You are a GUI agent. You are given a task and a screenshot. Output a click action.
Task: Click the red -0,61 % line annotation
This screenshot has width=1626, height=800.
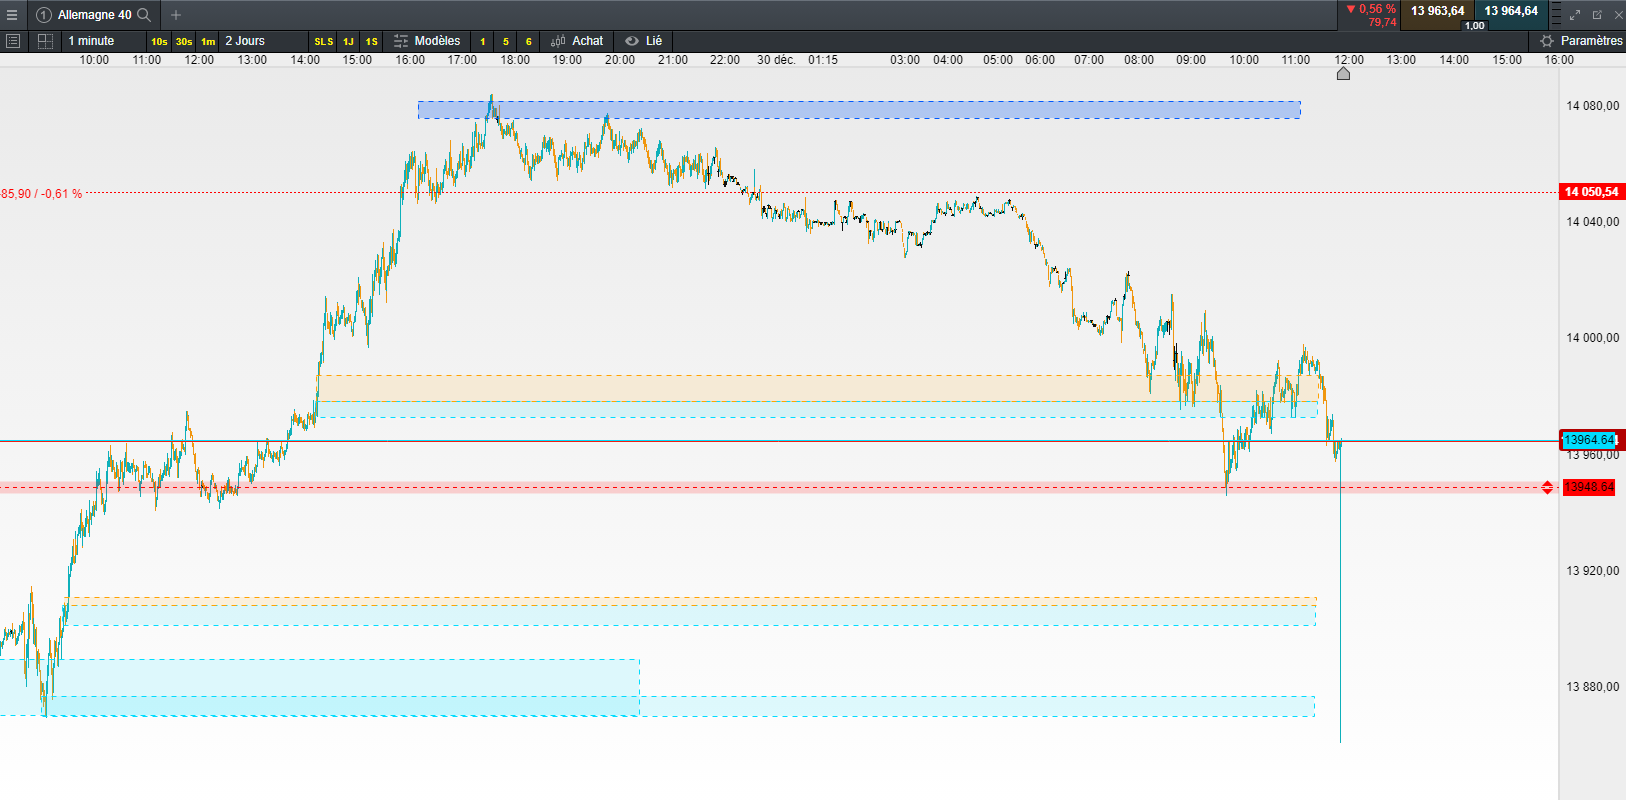[x=41, y=194]
